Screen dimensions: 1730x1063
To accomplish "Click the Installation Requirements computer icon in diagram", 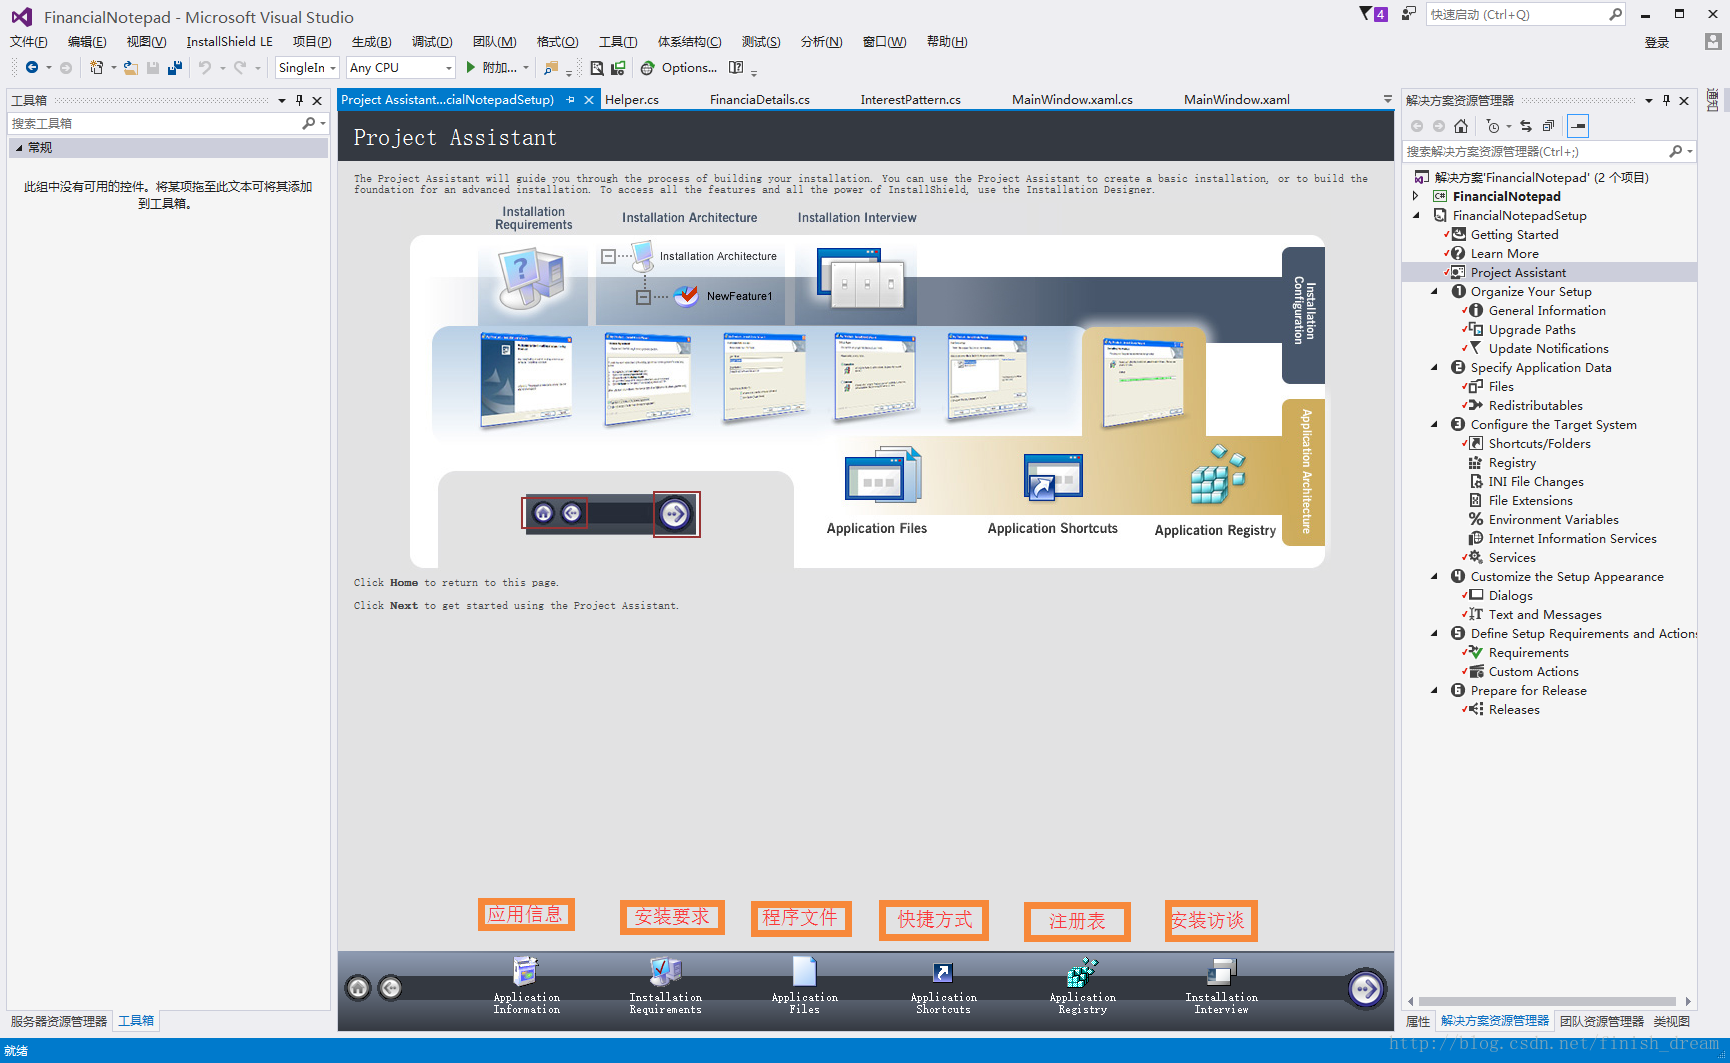I will [532, 279].
